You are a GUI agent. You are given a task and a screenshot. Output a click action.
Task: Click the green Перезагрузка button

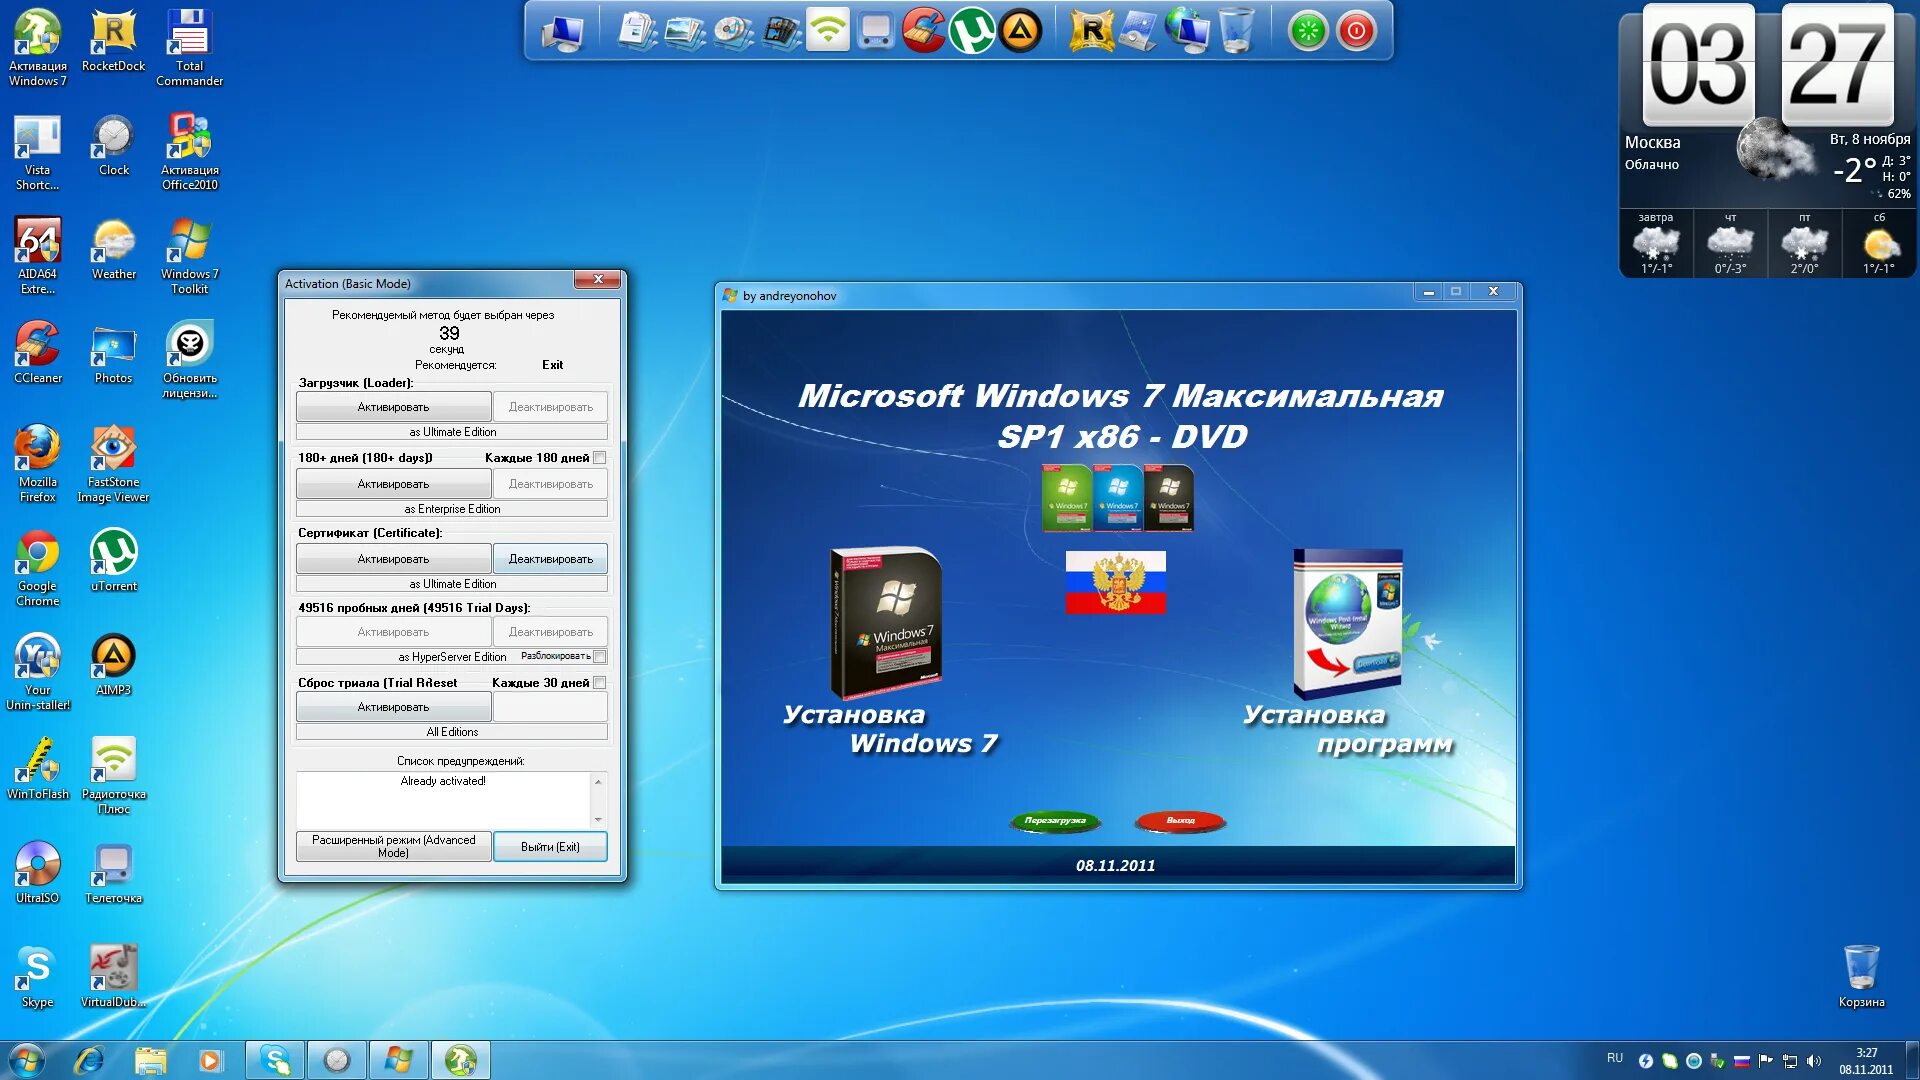1055,821
